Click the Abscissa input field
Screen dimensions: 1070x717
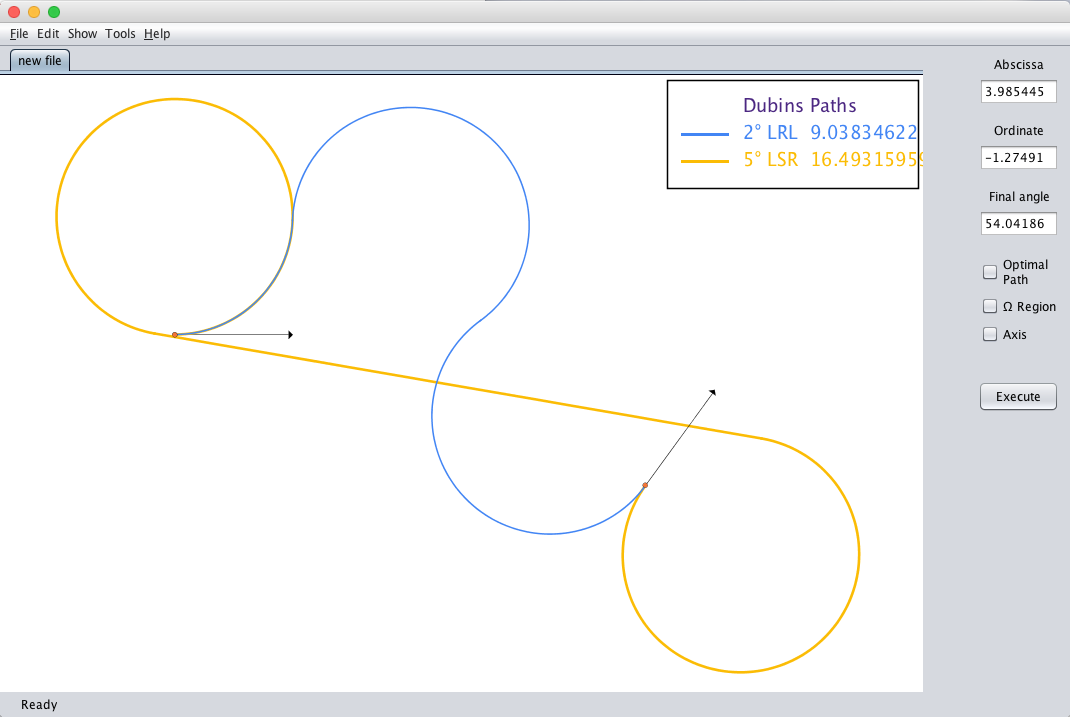coord(1018,91)
